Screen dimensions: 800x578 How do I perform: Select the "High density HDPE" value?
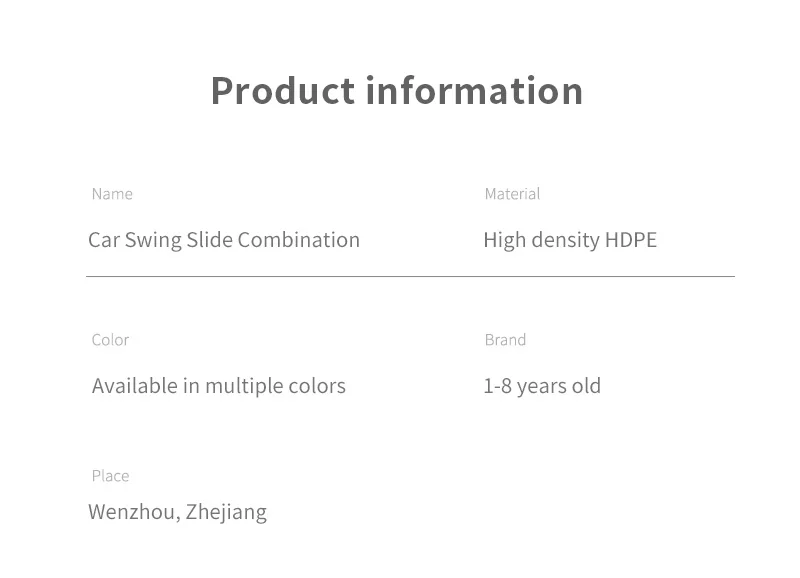(570, 240)
